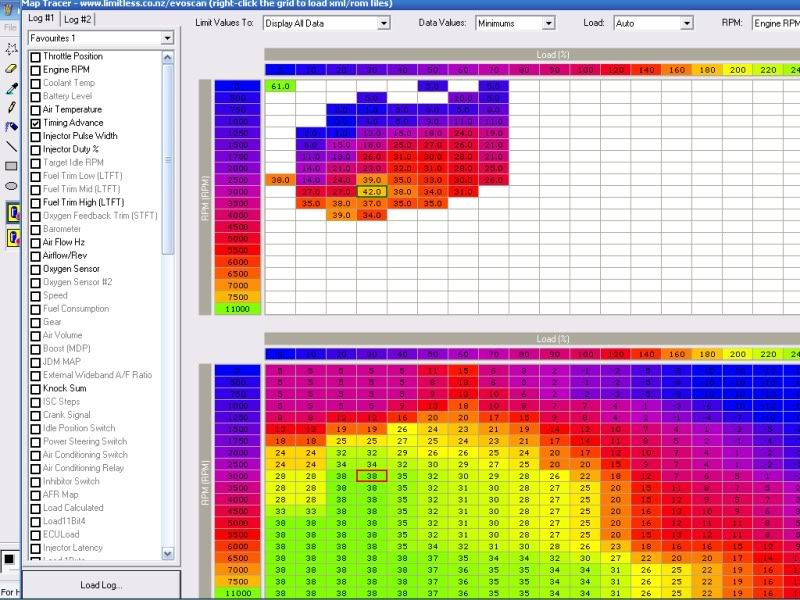Switch to the Log #1 tab
Viewport: 800px width, 600px height.
click(x=41, y=18)
